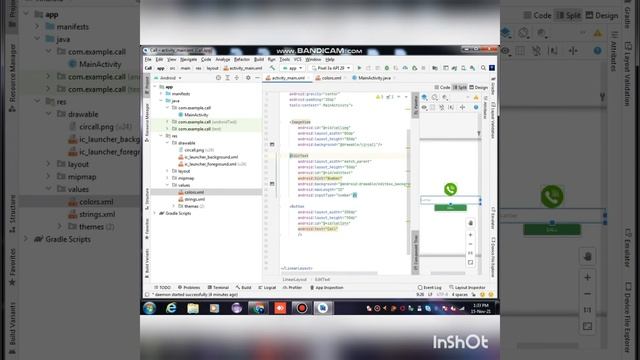Click the orientation icon in design toolbar
The image size is (640, 360).
(435, 97)
